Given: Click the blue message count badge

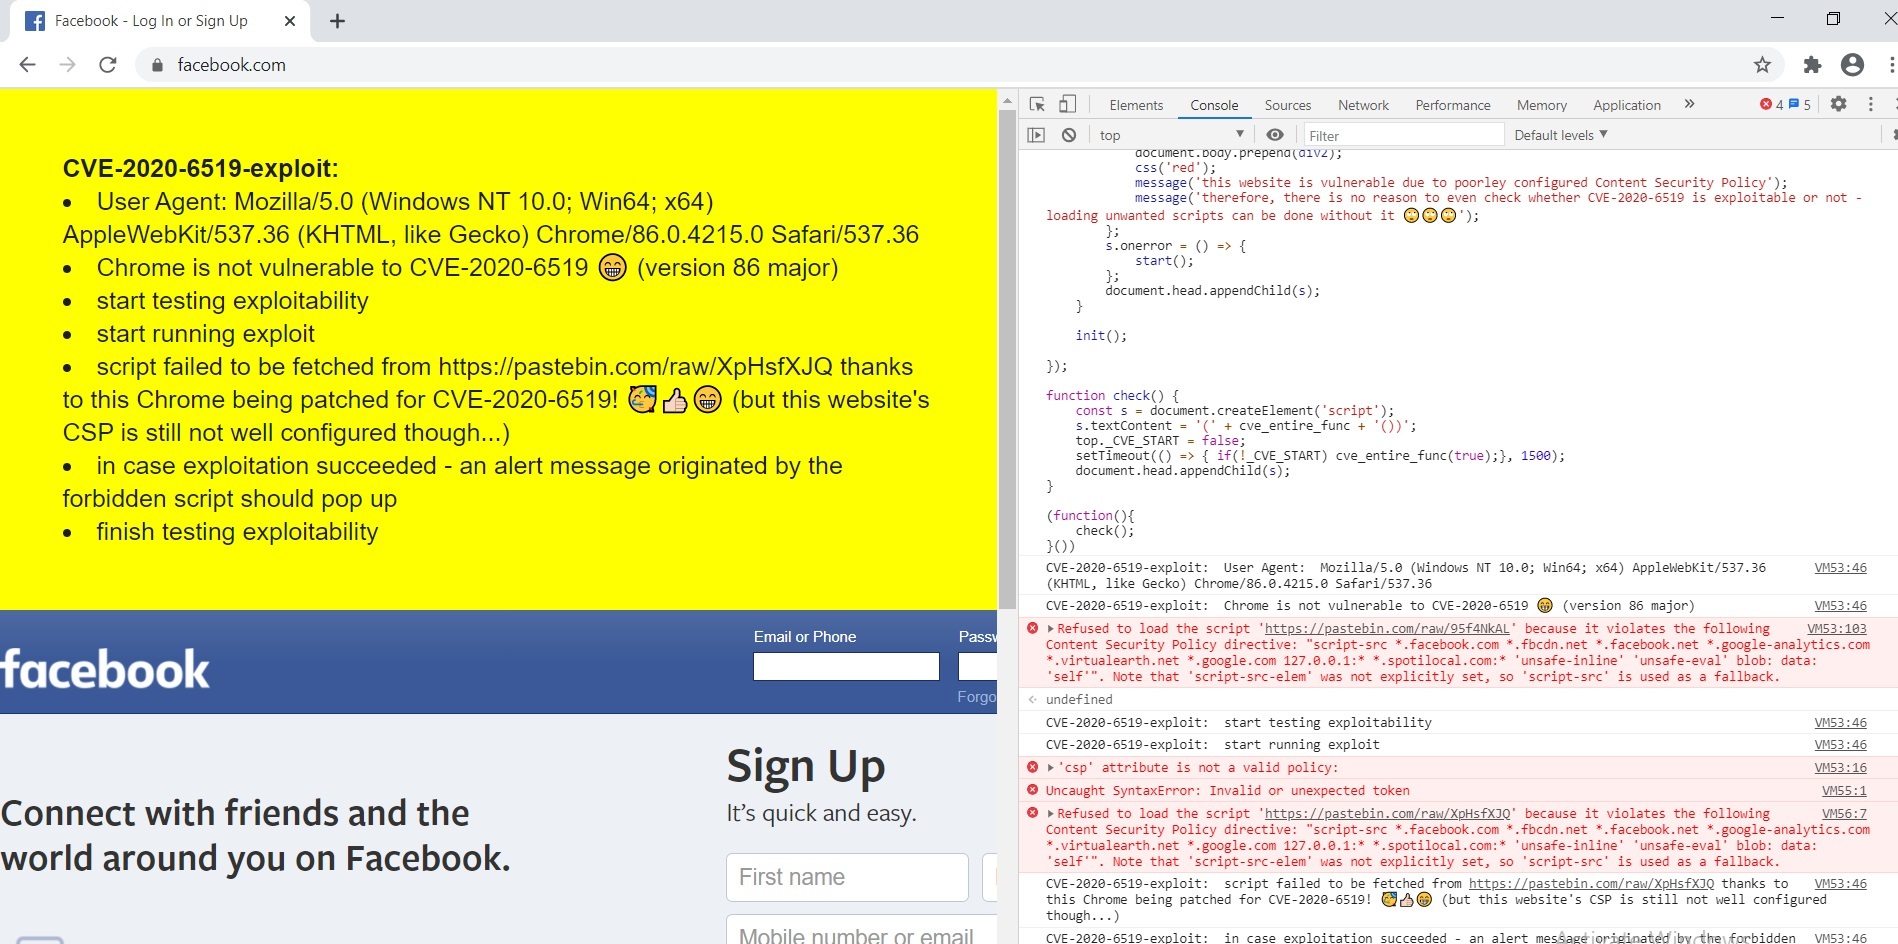Looking at the screenshot, I should point(1800,104).
